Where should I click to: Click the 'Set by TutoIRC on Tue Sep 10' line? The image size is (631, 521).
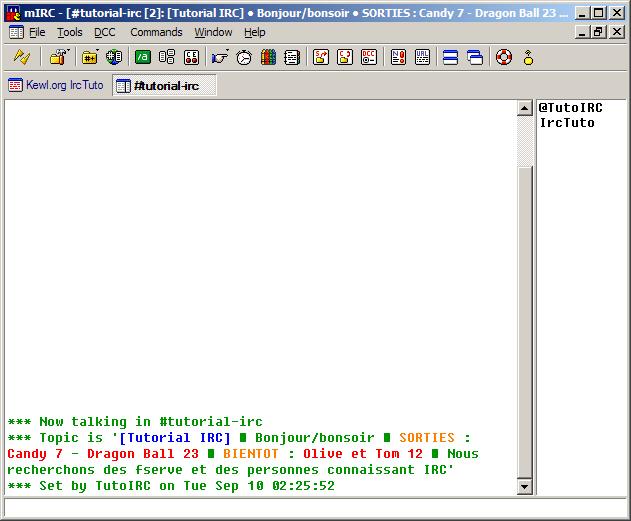171,486
